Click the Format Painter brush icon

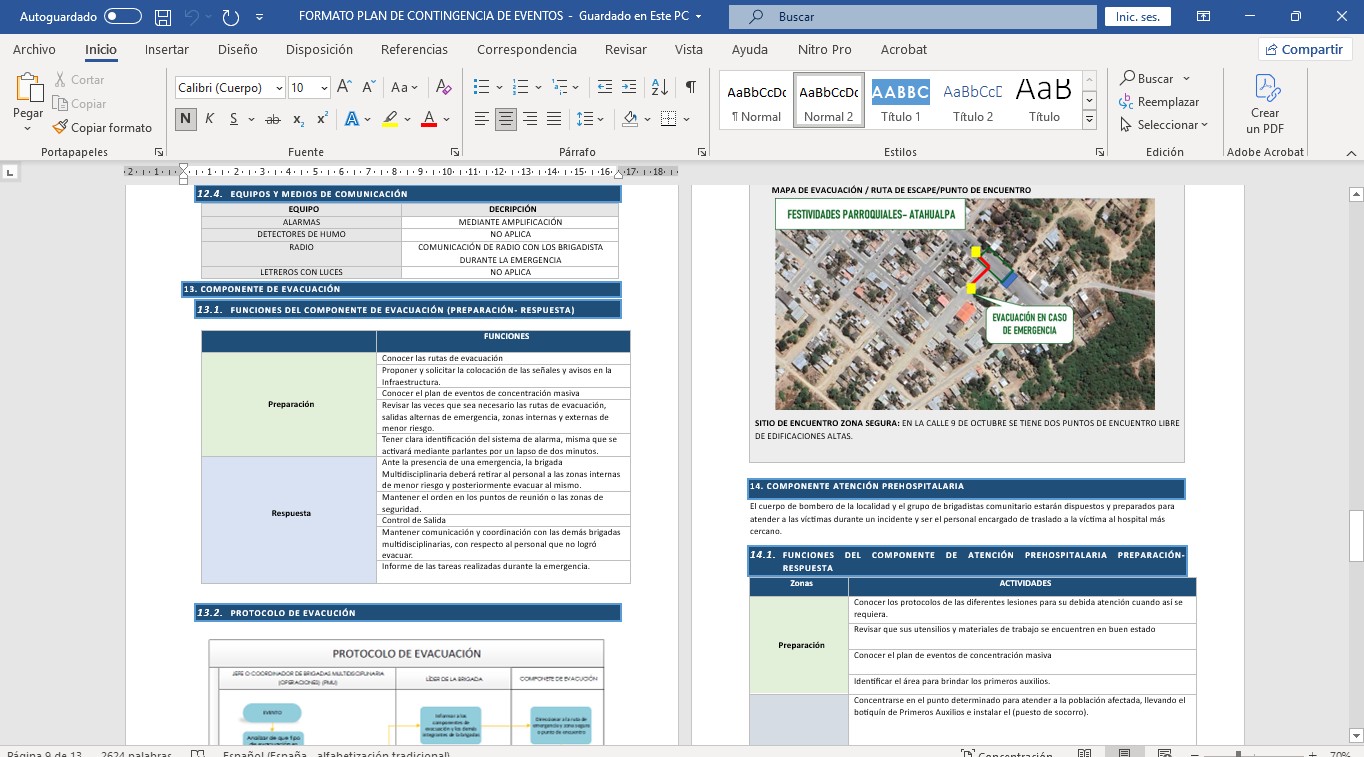click(x=60, y=128)
